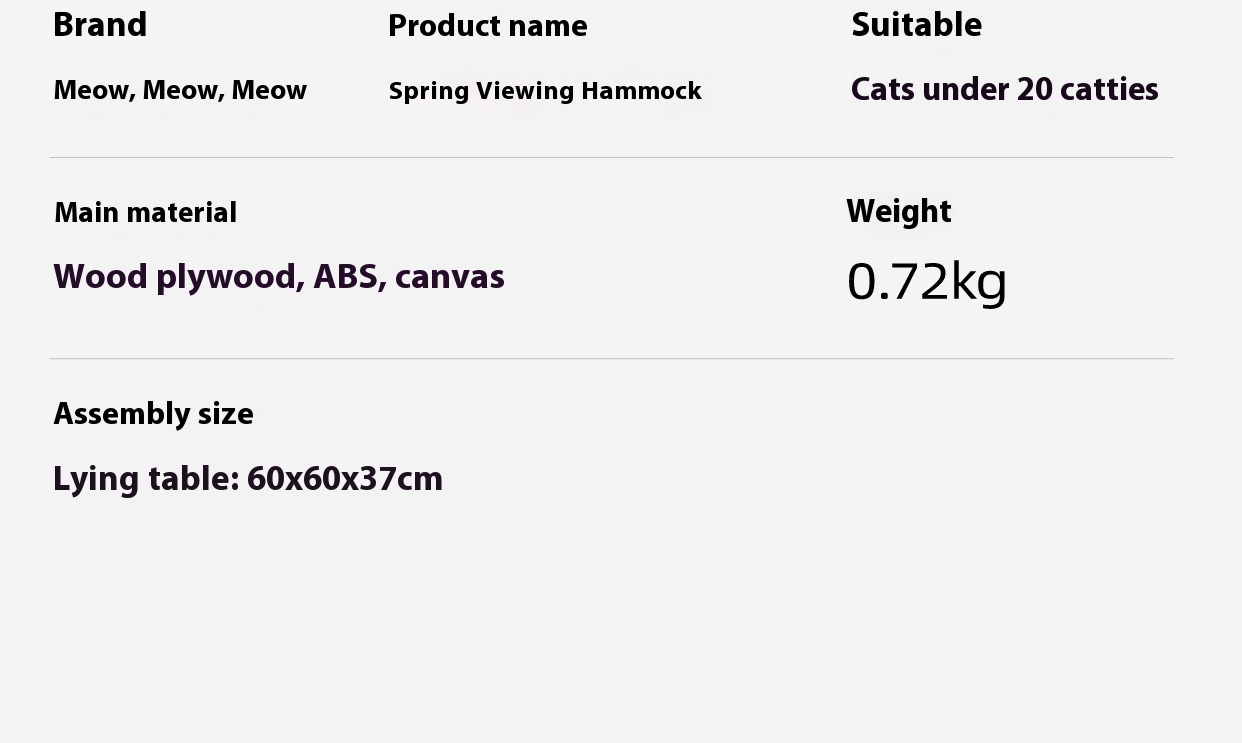This screenshot has height=743, width=1242.
Task: Click the 60x60x37cm dimensions
Action: click(x=345, y=479)
